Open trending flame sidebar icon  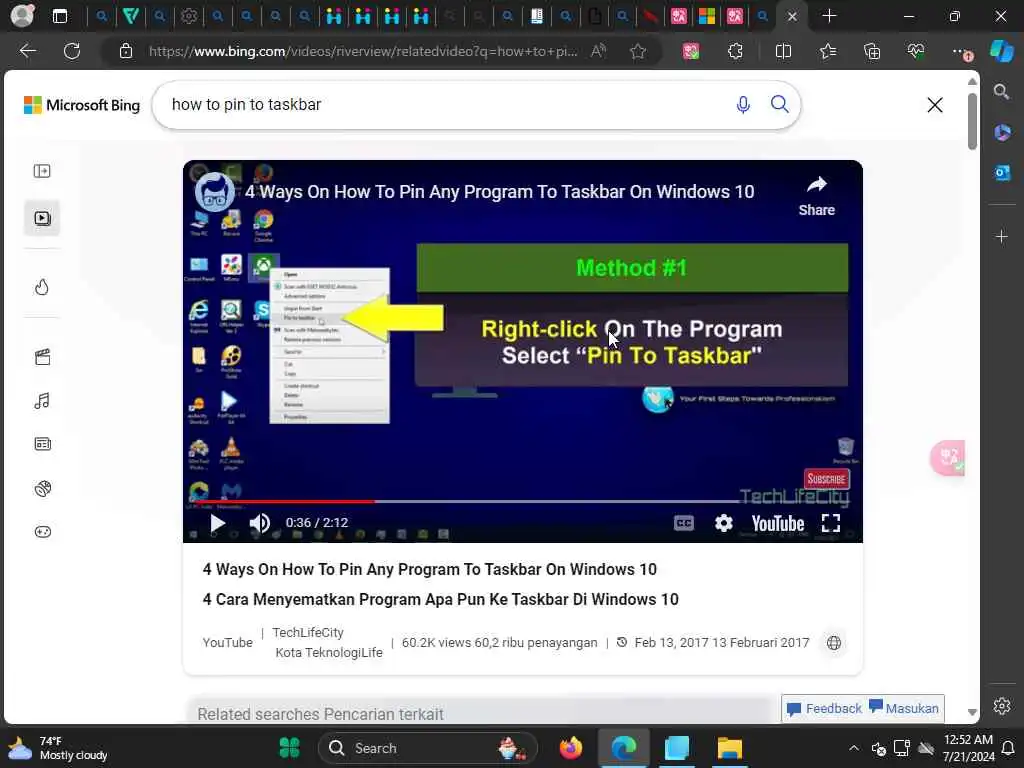pyautogui.click(x=42, y=287)
